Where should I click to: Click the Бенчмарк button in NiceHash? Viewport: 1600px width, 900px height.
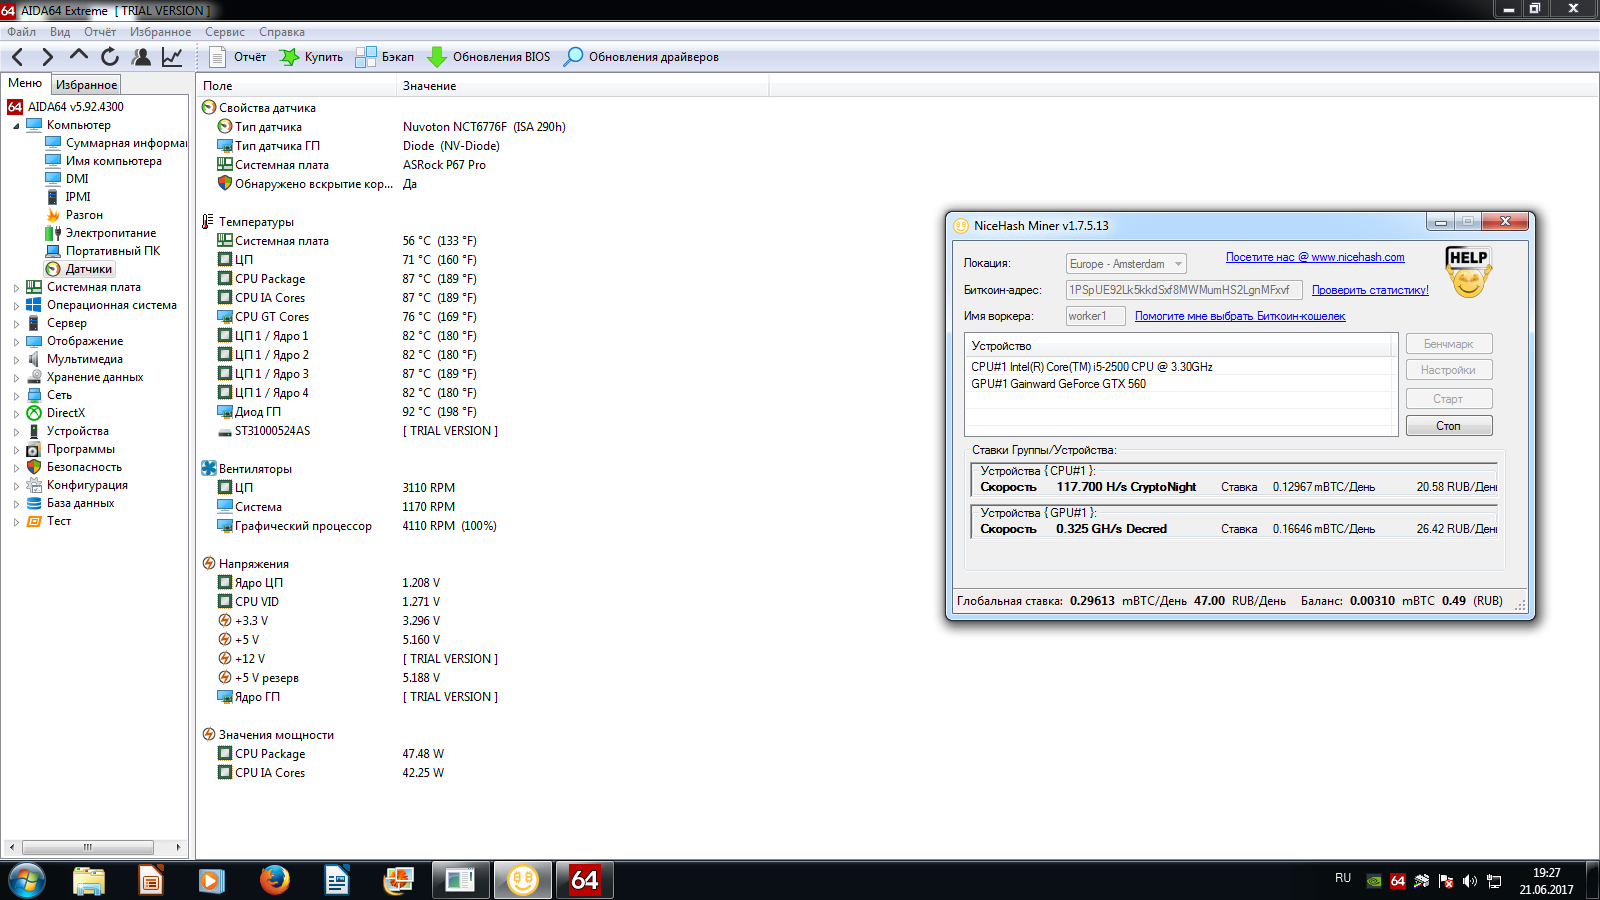(x=1449, y=344)
